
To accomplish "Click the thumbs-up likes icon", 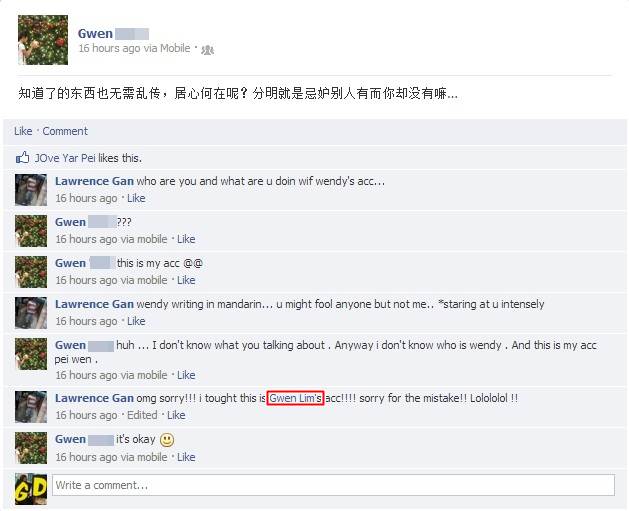I will pos(22,158).
